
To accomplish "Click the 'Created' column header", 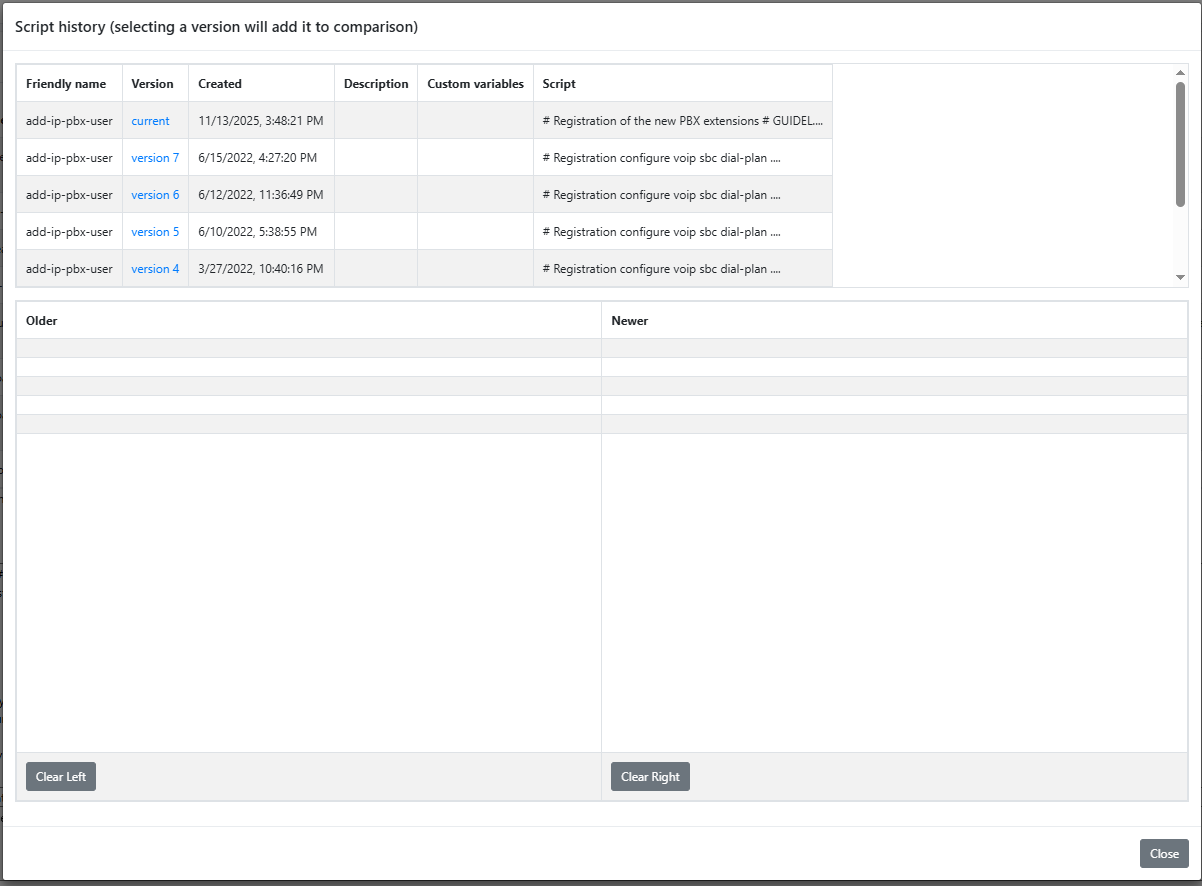I will (x=220, y=84).
